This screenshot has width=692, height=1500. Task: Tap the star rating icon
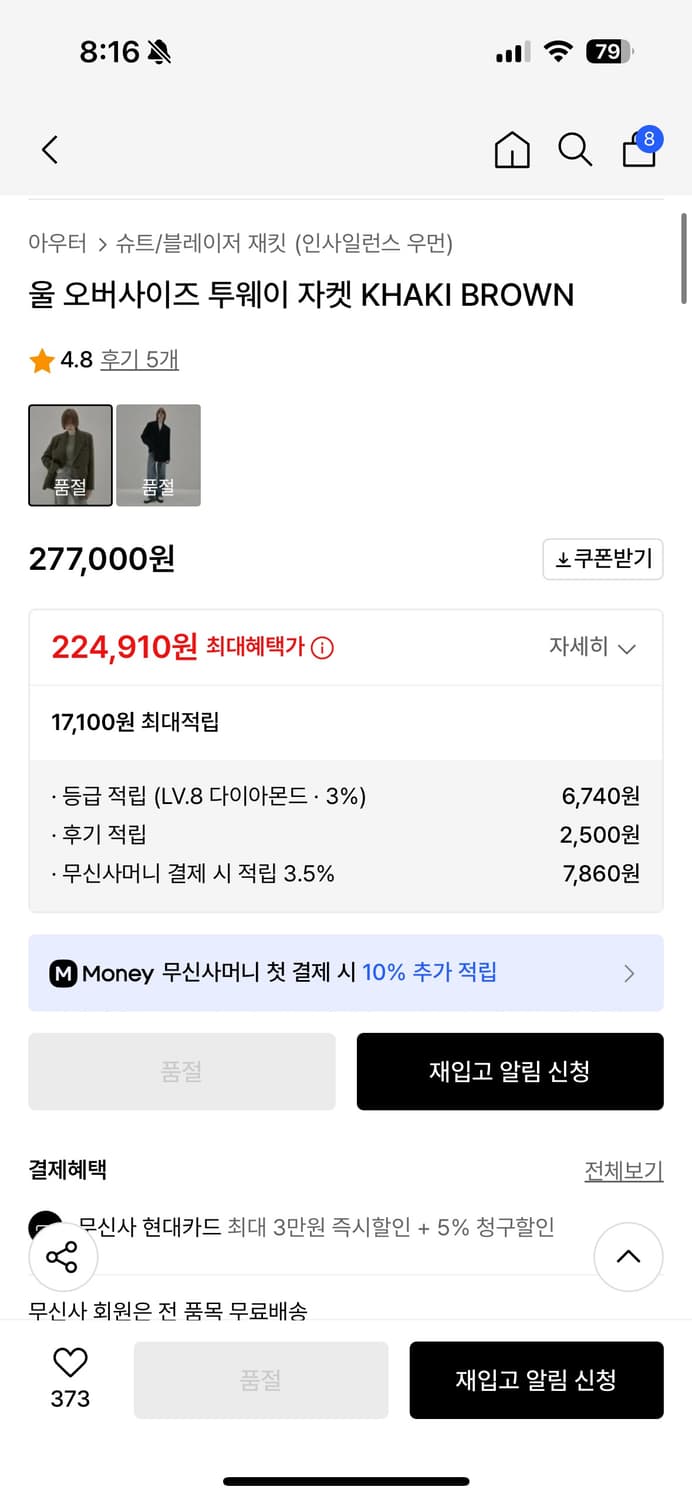coord(40,359)
